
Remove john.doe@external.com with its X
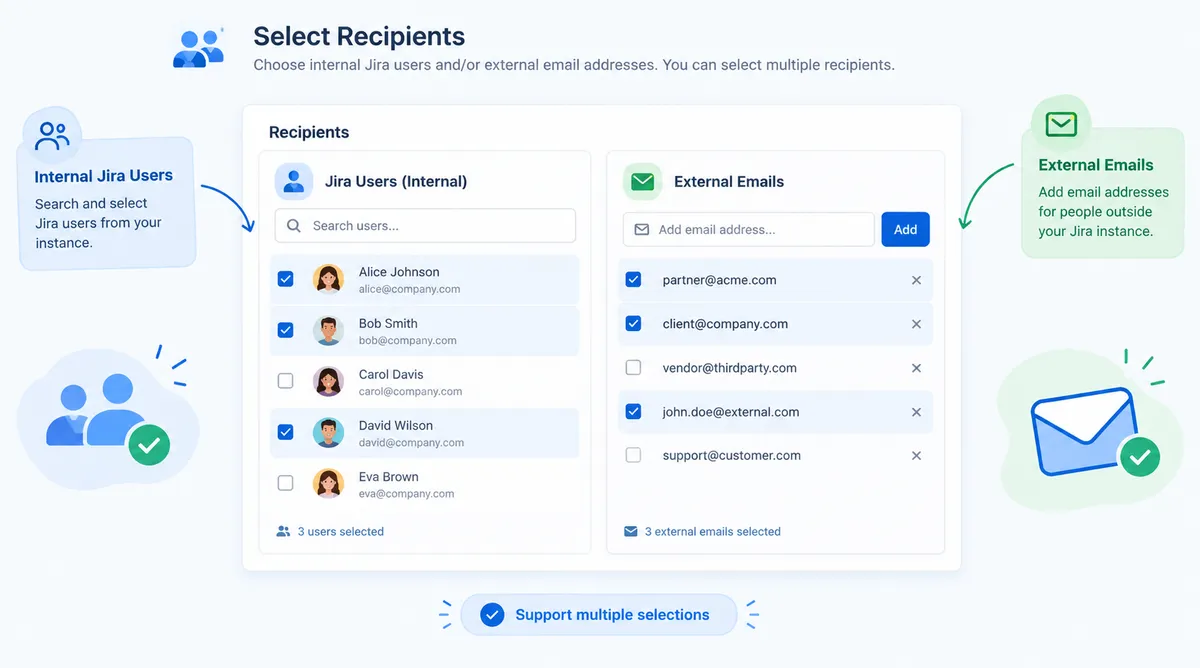916,412
